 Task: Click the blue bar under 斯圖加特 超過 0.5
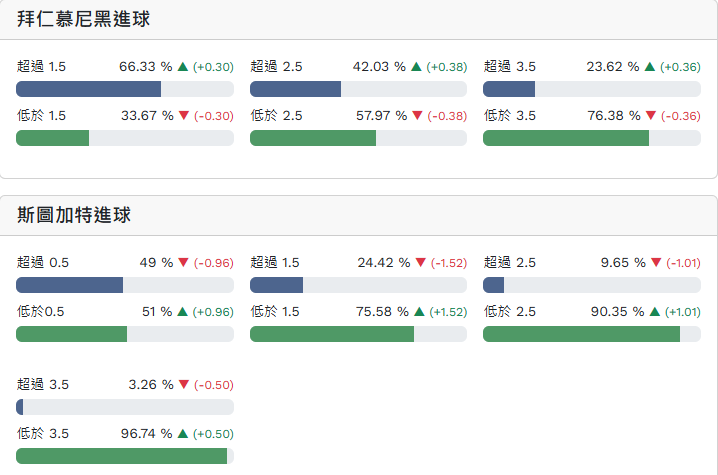[69, 285]
